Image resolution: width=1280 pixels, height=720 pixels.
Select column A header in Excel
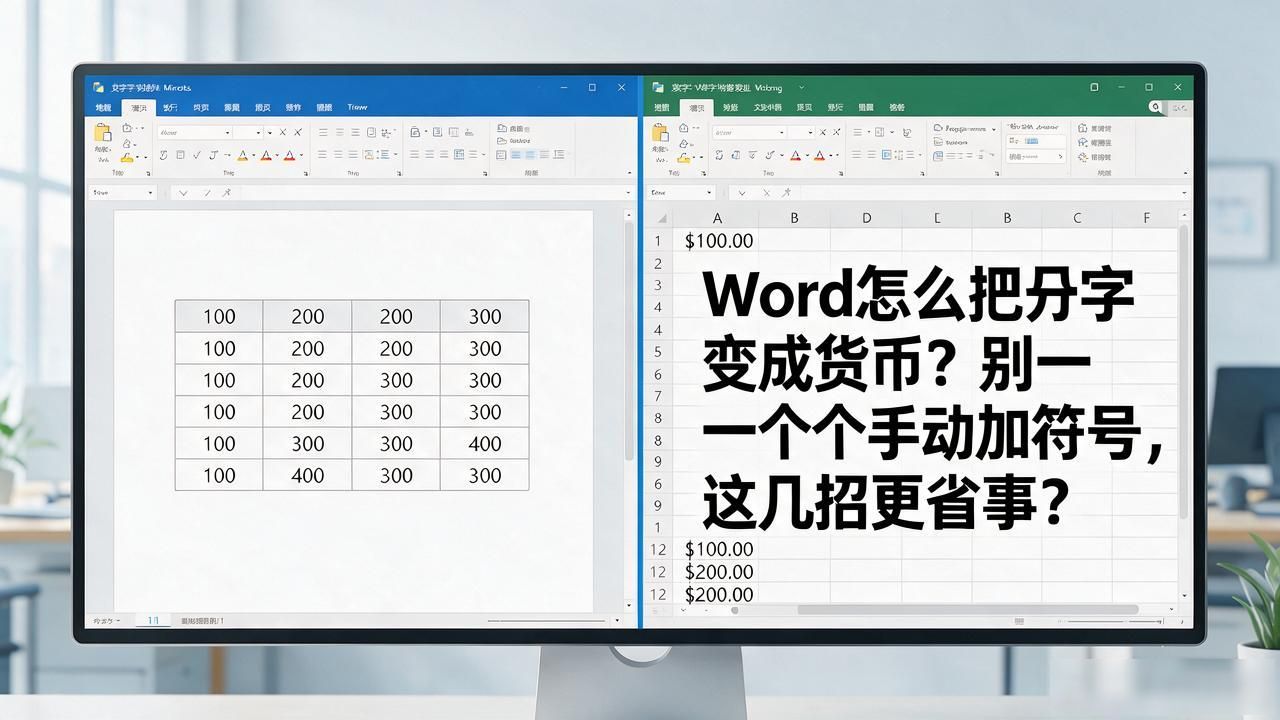coord(717,218)
